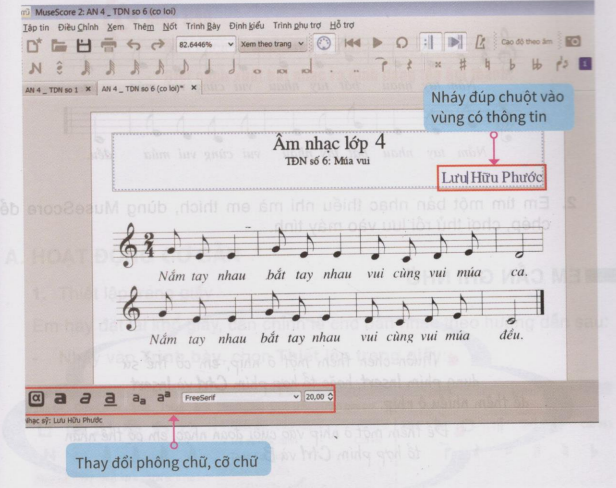Open the zoom percentage dropdown
The height and width of the screenshot is (488, 616).
click(x=206, y=45)
